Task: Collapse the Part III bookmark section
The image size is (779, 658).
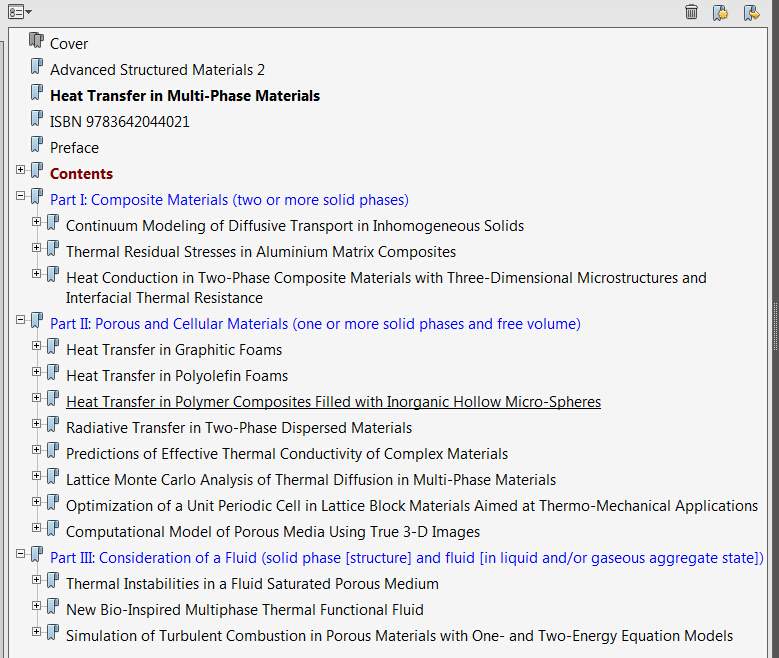Action: click(21, 554)
